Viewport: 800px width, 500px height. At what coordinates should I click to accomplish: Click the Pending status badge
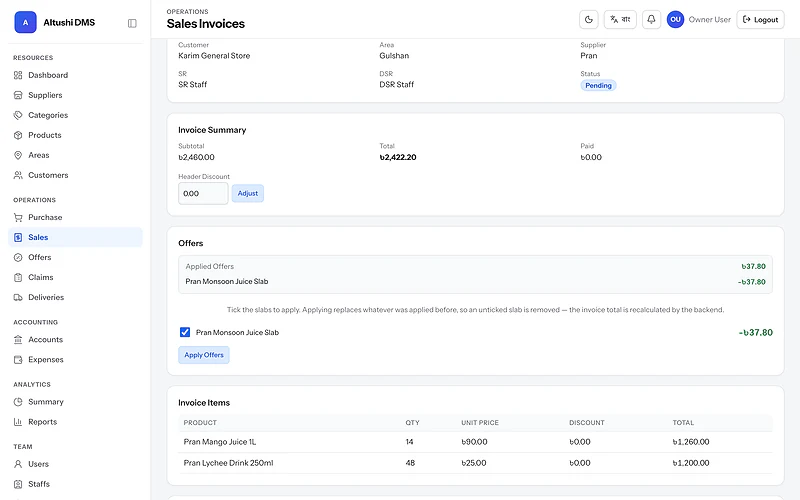click(598, 85)
